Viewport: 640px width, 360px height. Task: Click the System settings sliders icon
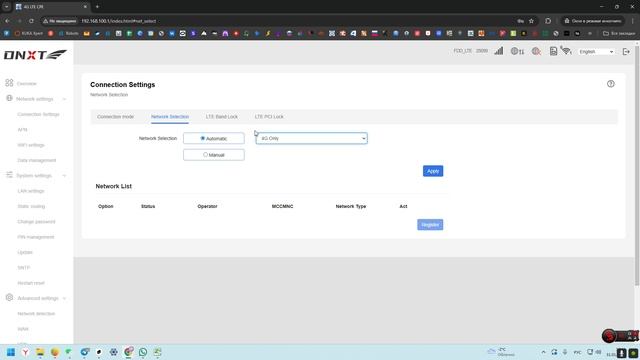click(x=9, y=175)
